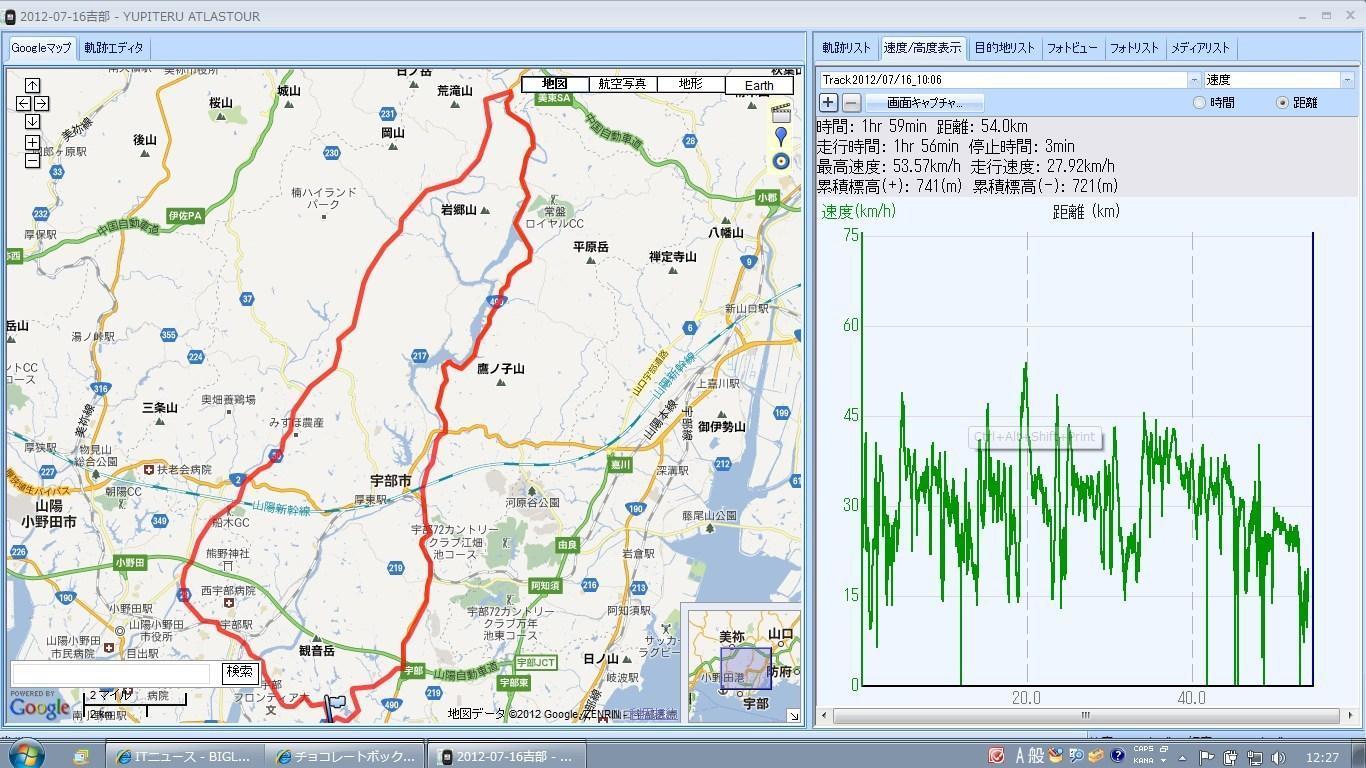Collapse the overview minimap with the corner arrow
The image size is (1366, 768).
793,715
